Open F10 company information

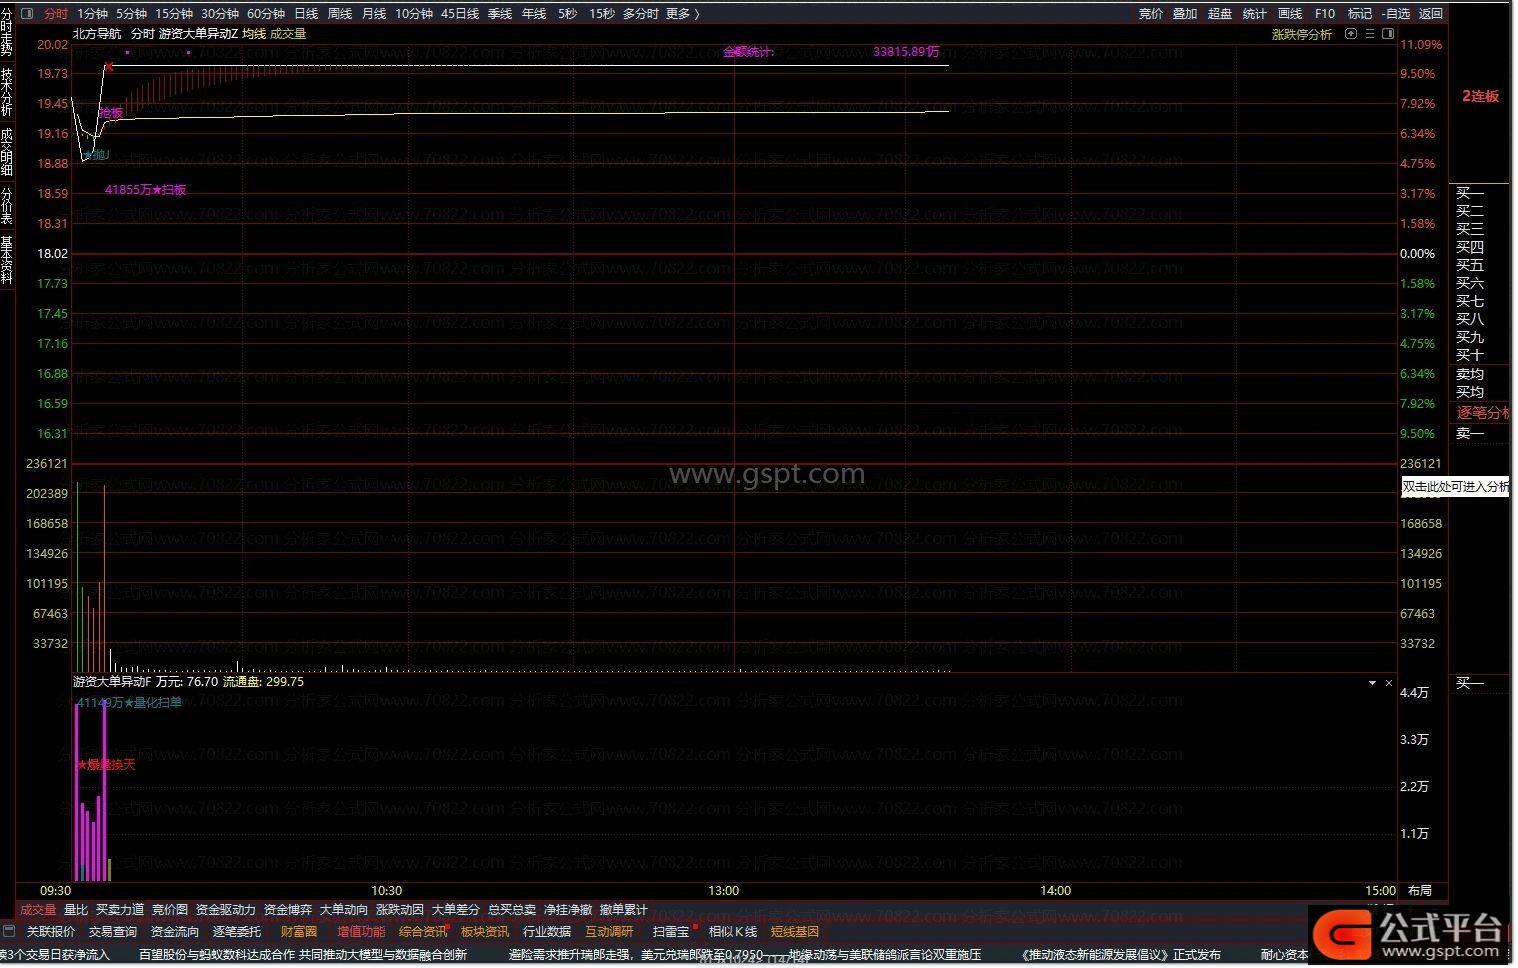1325,13
